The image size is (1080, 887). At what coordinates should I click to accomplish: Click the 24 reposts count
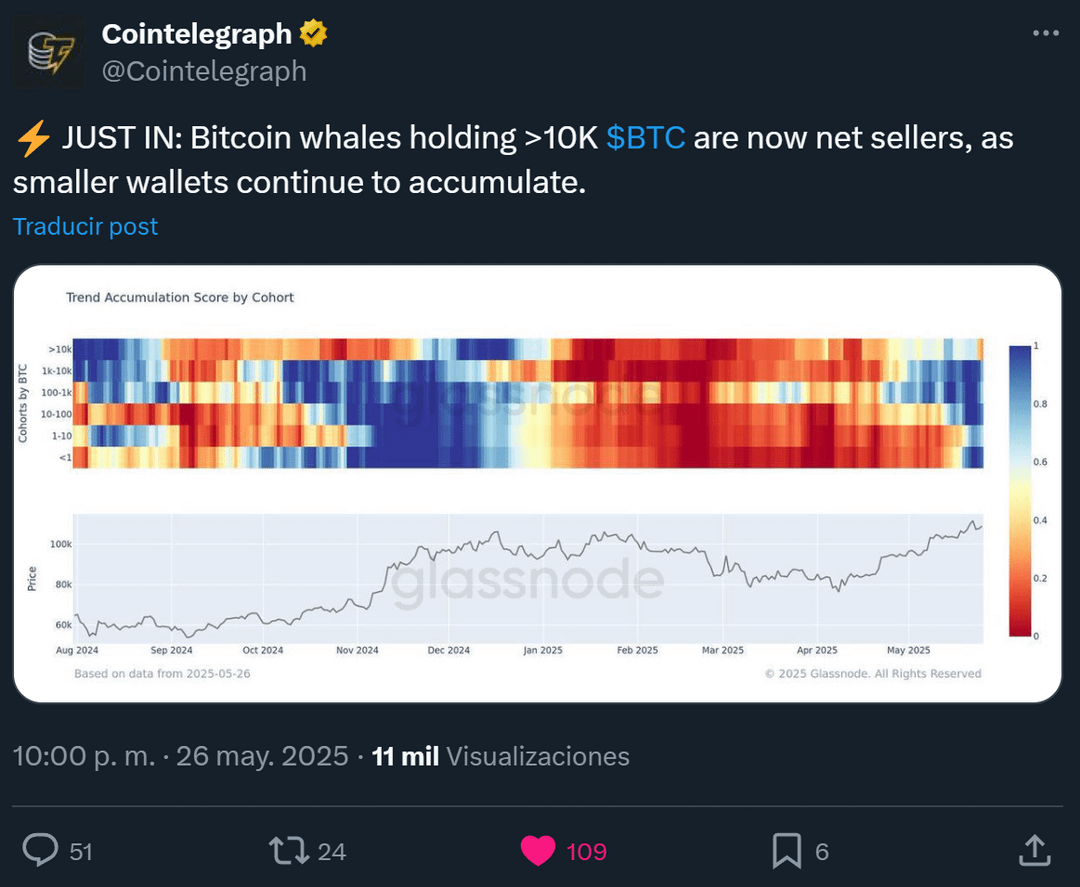(331, 852)
